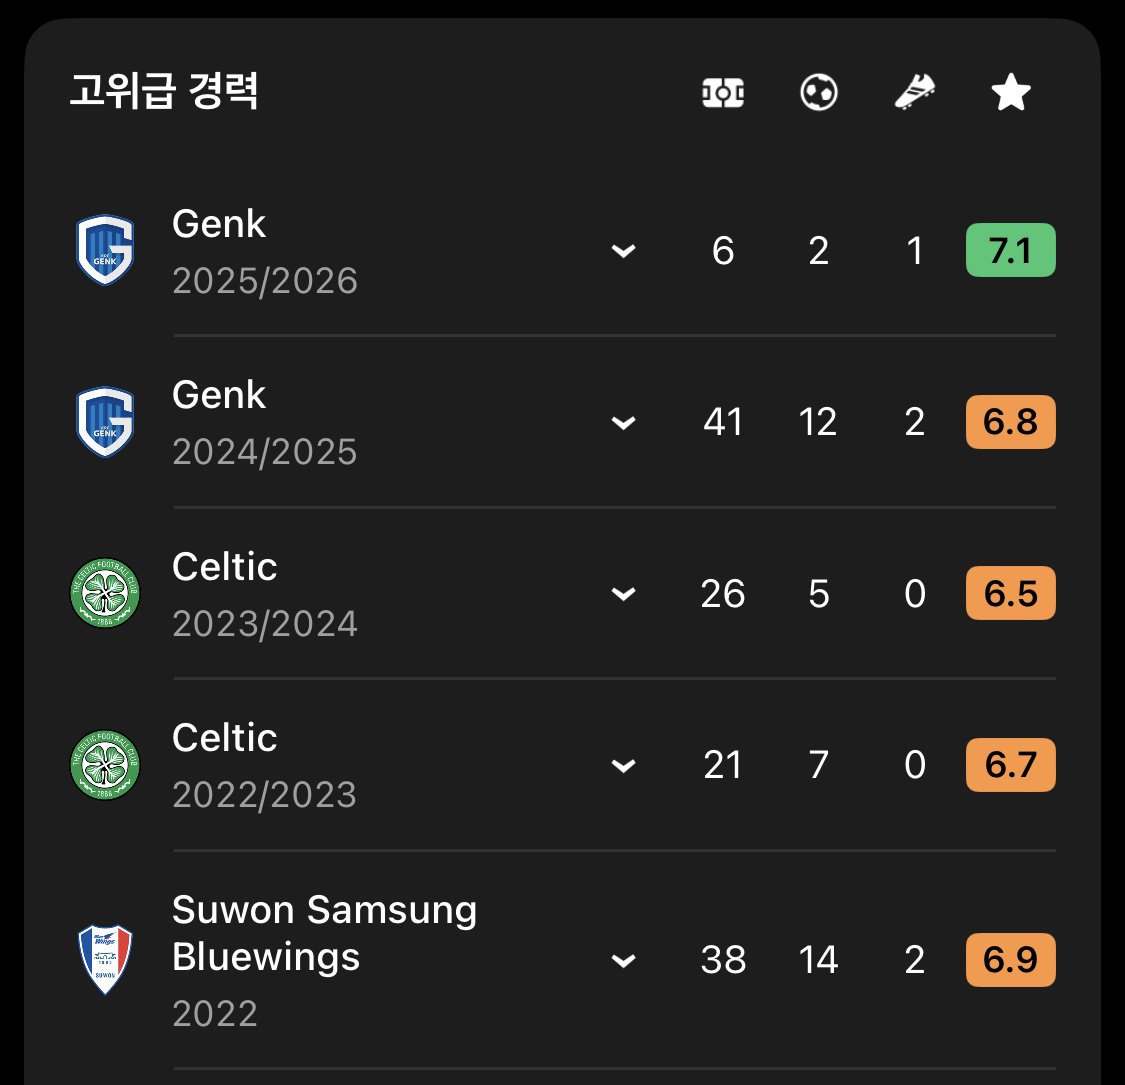
Task: Tap the assists boot icon
Action: point(915,93)
